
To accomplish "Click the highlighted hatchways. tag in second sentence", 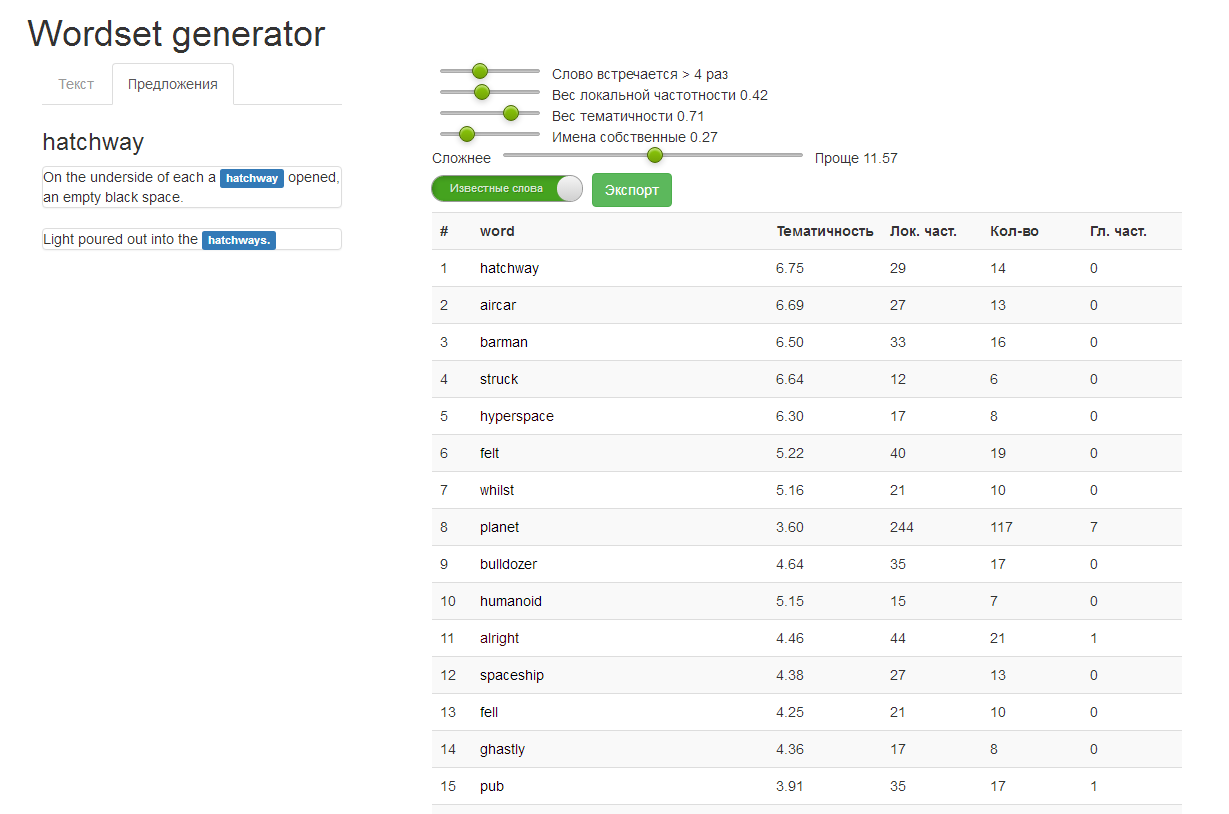I will (239, 240).
